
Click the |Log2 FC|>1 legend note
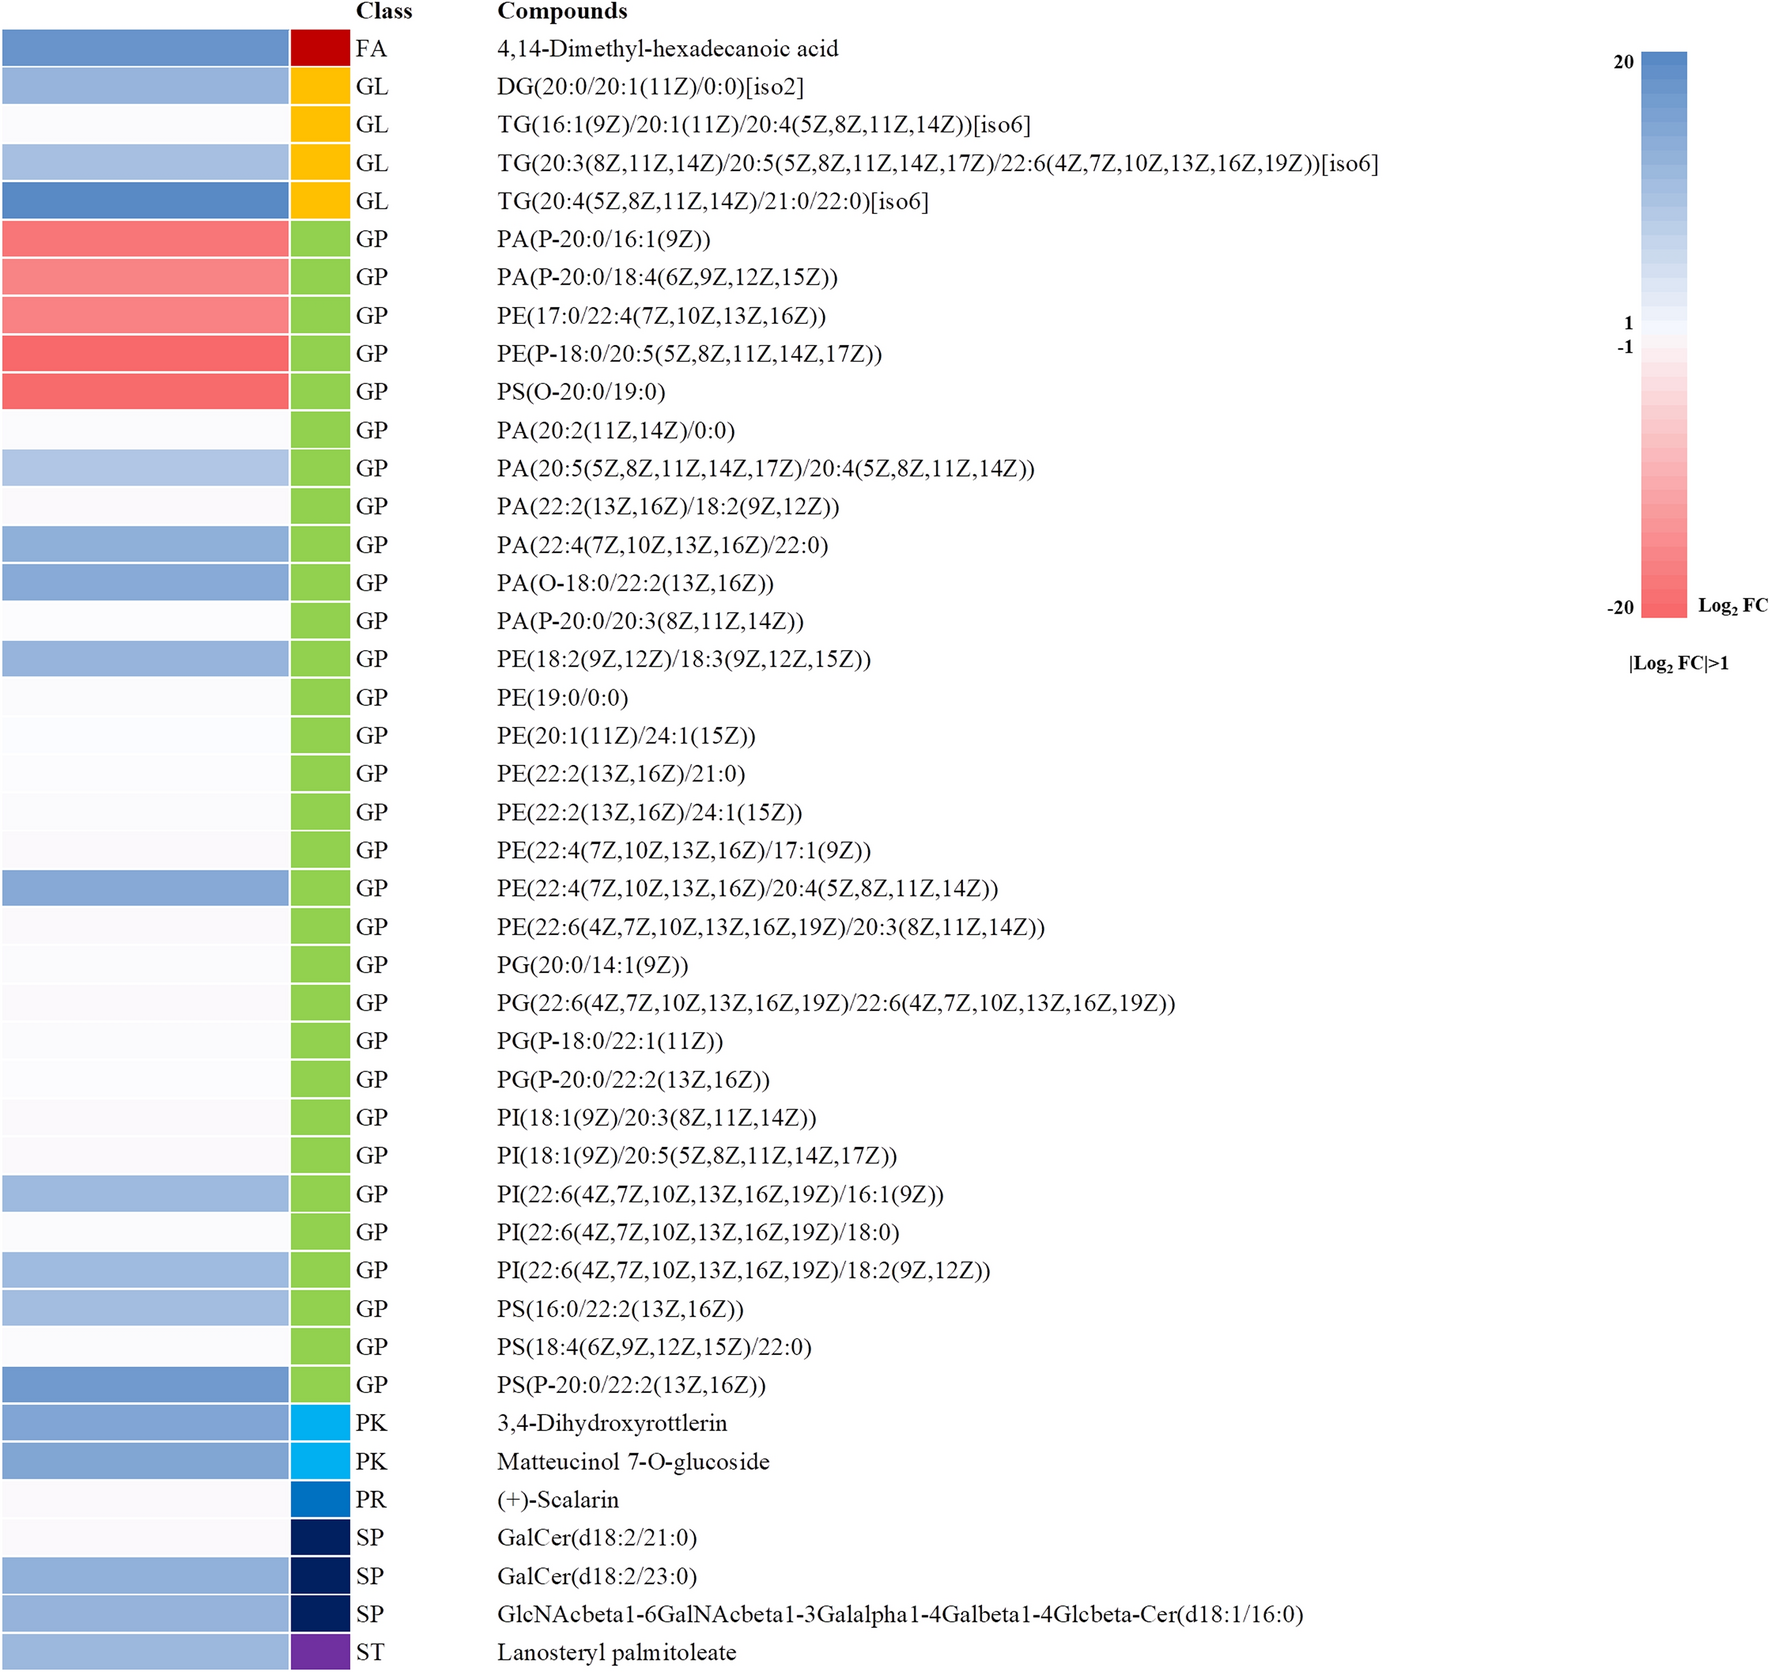click(1679, 663)
